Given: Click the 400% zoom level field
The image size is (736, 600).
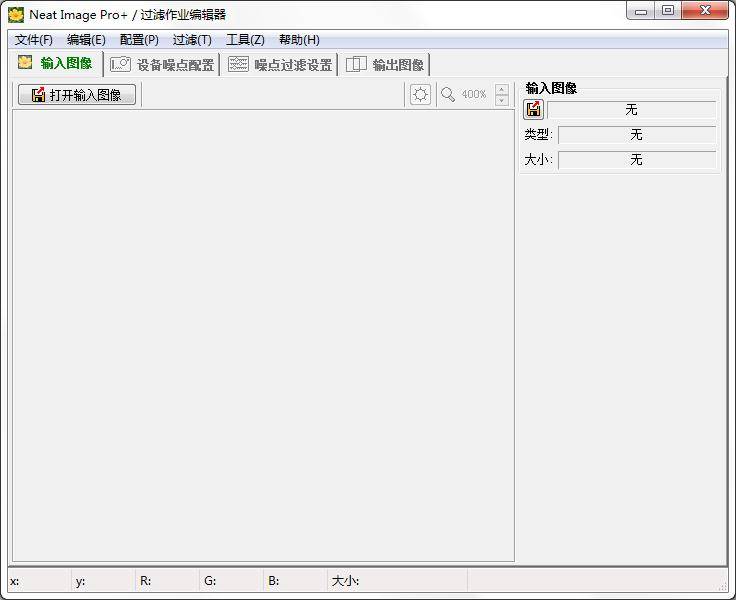Looking at the screenshot, I should pos(474,94).
